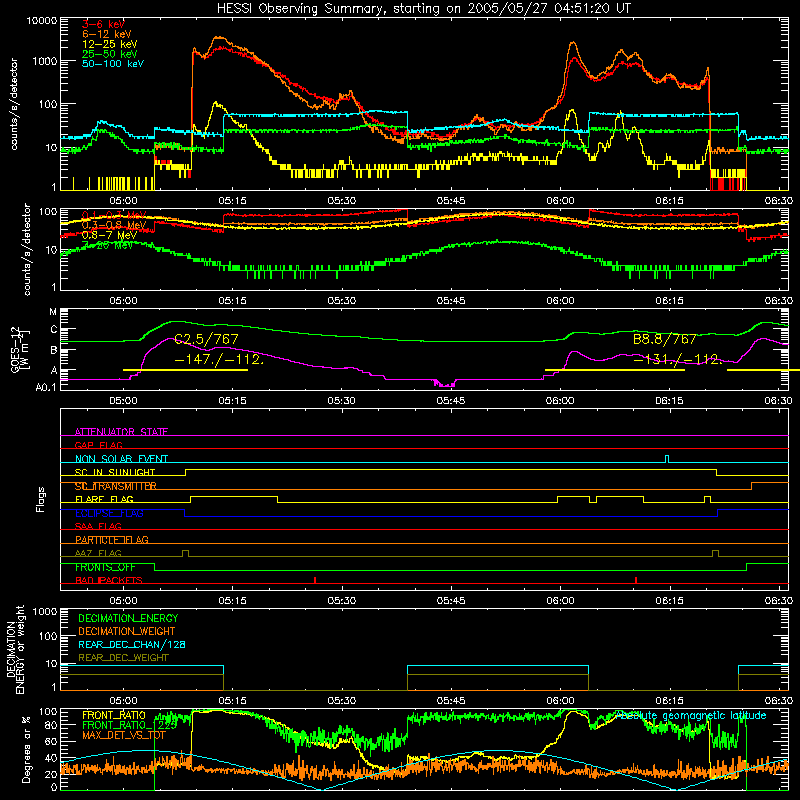
Task: Click the REAR_DEC_CHAN/128 legend label
Action: coord(132,644)
